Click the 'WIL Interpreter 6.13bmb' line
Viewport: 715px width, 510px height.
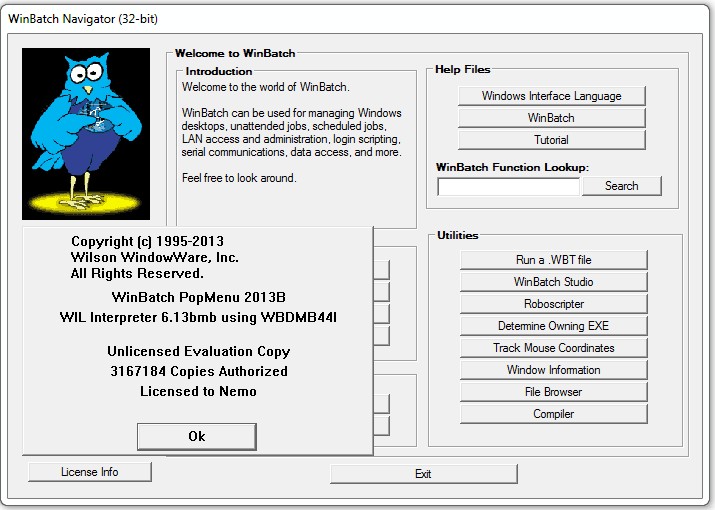click(198, 317)
